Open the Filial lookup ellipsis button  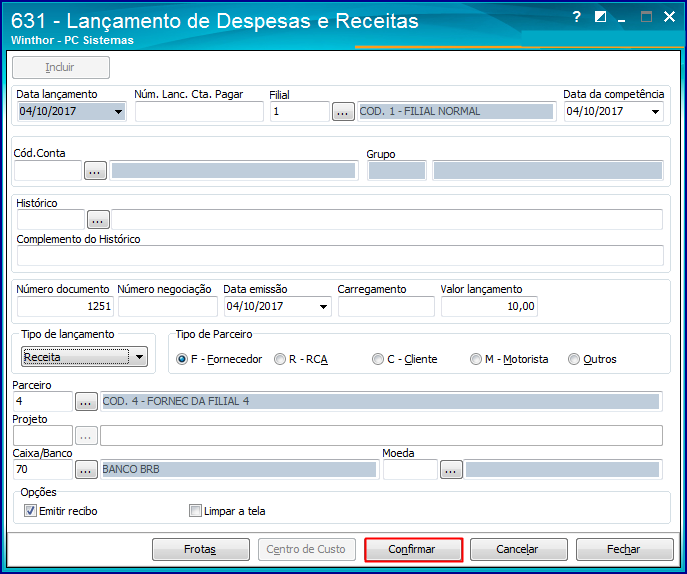(343, 112)
